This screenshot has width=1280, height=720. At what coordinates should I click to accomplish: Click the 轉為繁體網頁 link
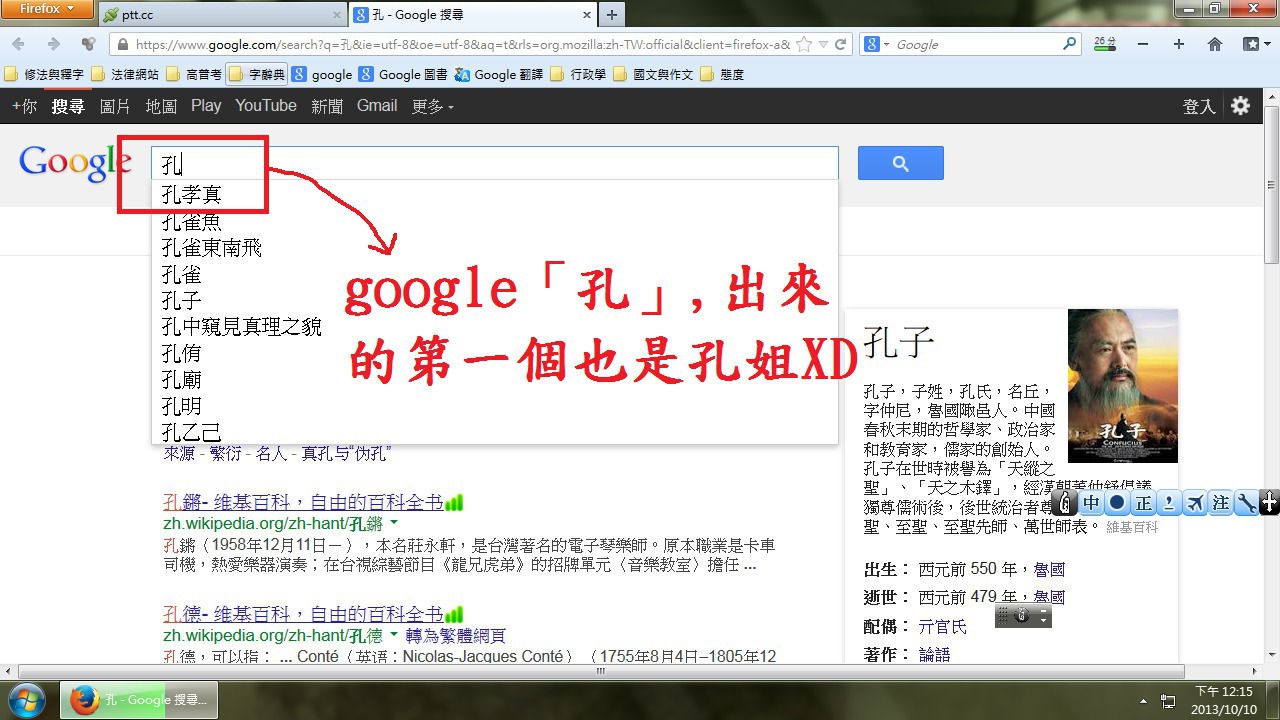[x=456, y=636]
